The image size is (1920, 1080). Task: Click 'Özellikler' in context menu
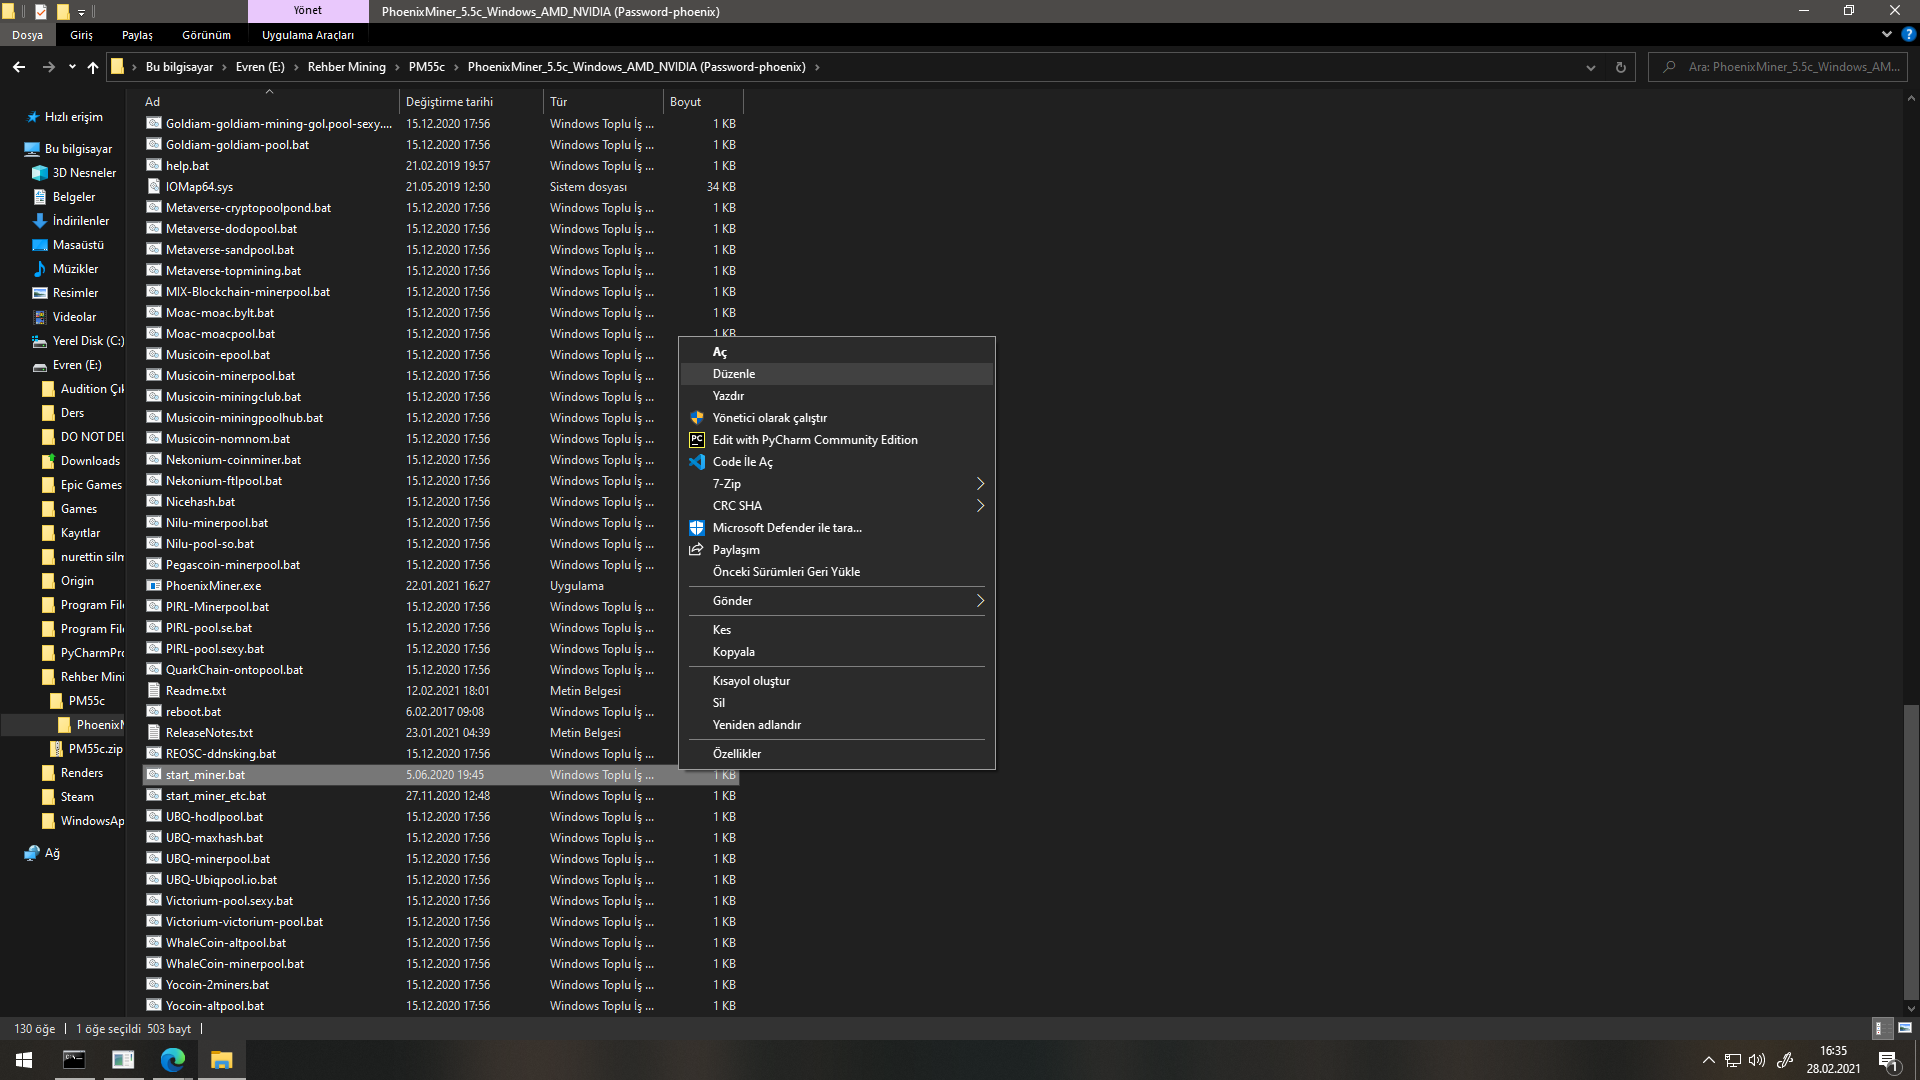tap(736, 754)
